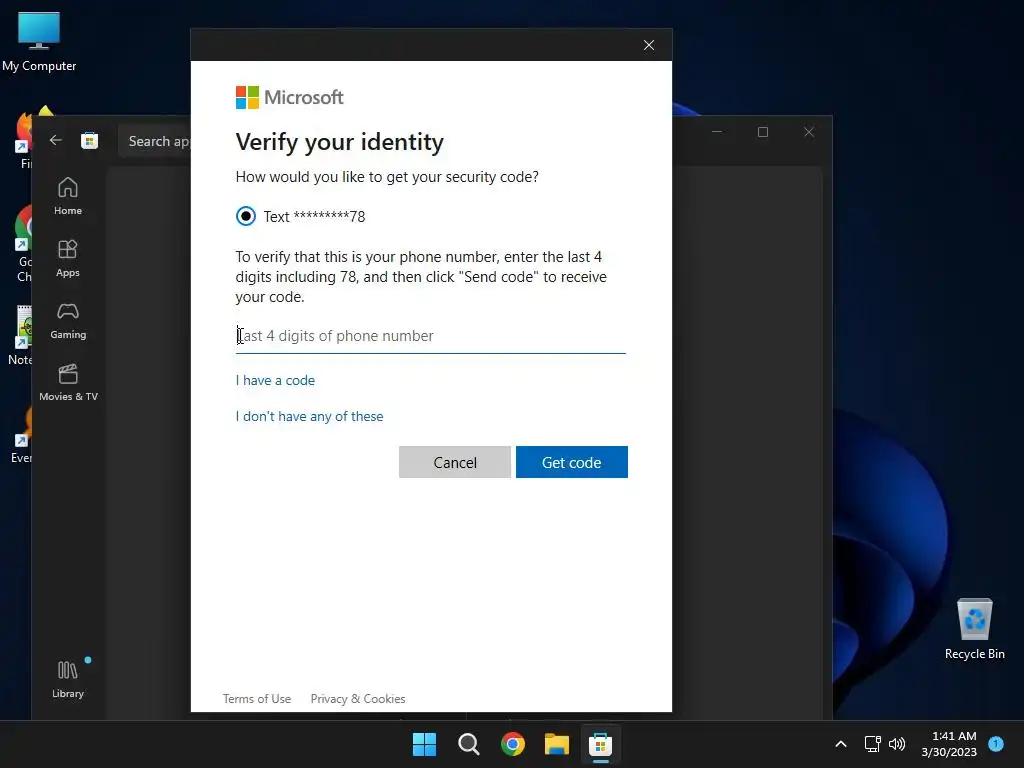Open the notification badge in taskbar
Viewport: 1024px width, 768px height.
996,743
